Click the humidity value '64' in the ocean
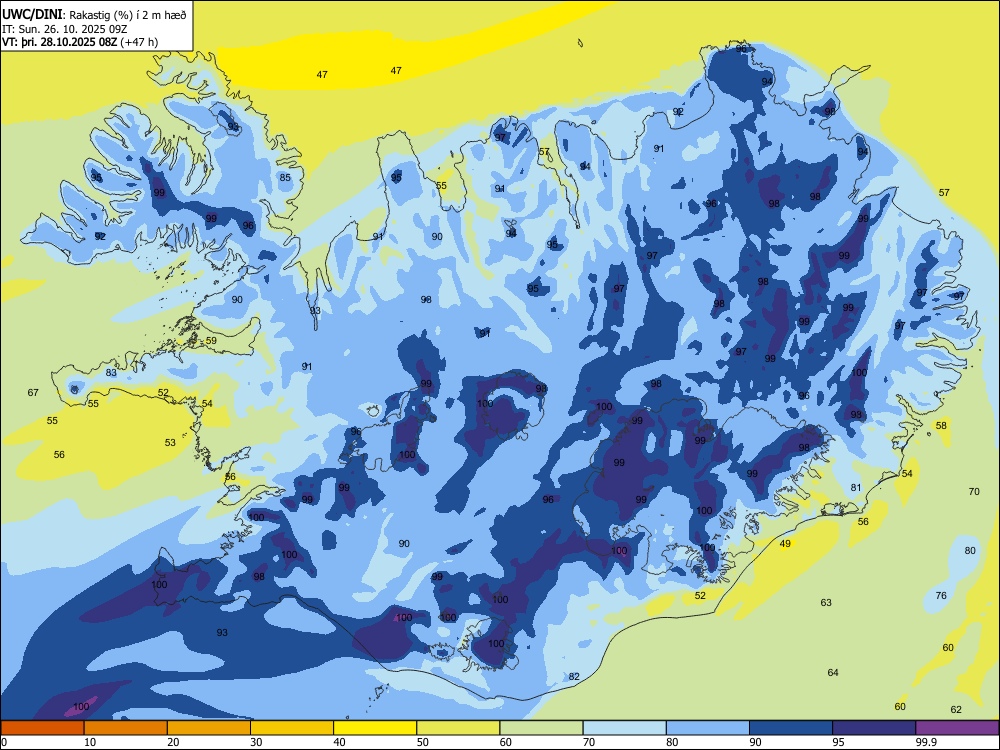Image resolution: width=1000 pixels, height=750 pixels. 833,673
